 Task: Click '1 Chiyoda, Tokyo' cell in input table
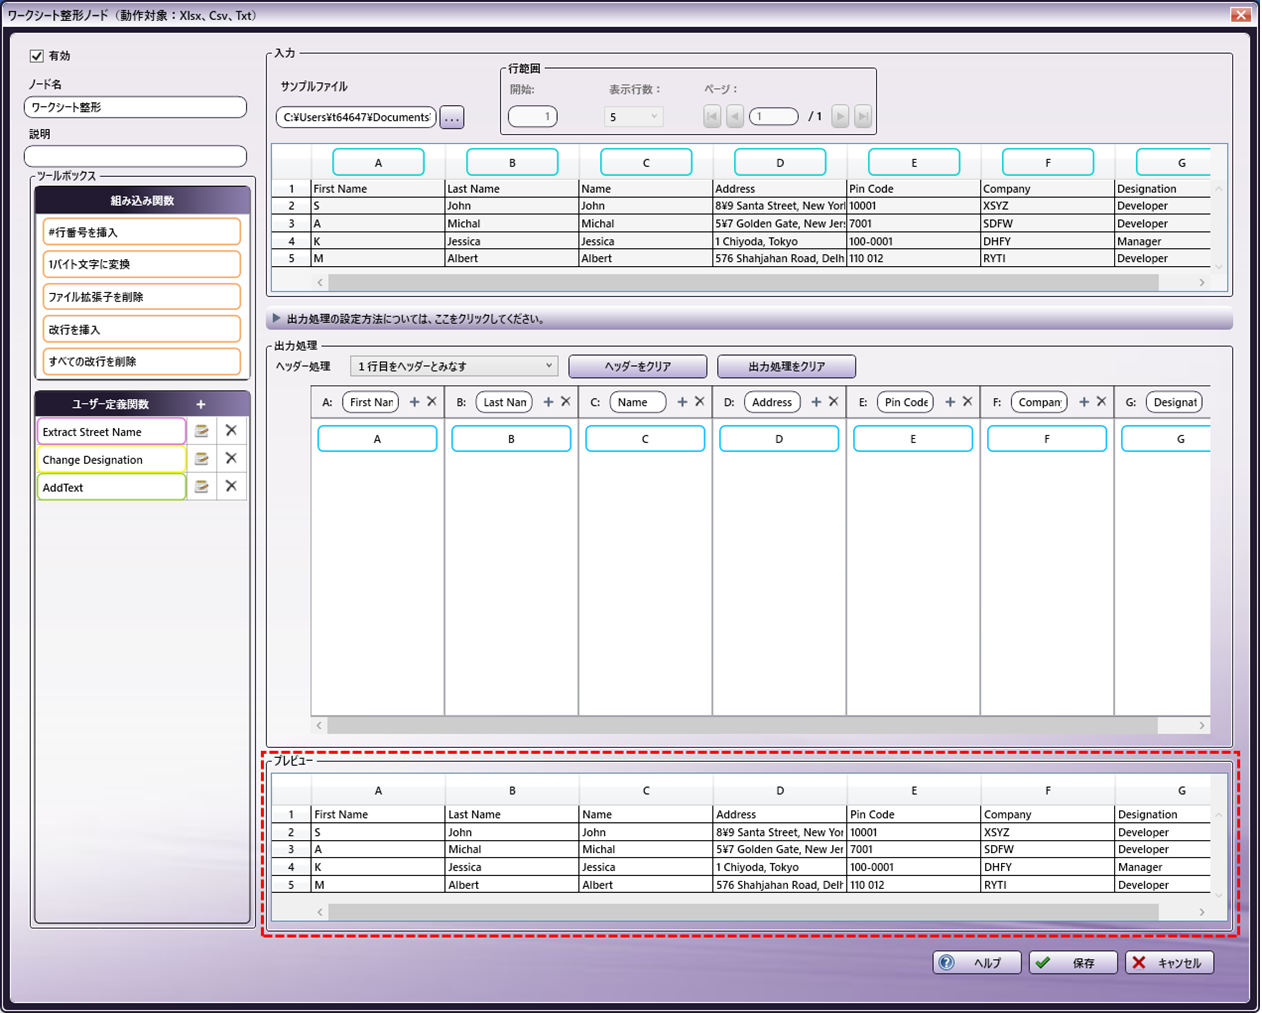click(x=779, y=241)
